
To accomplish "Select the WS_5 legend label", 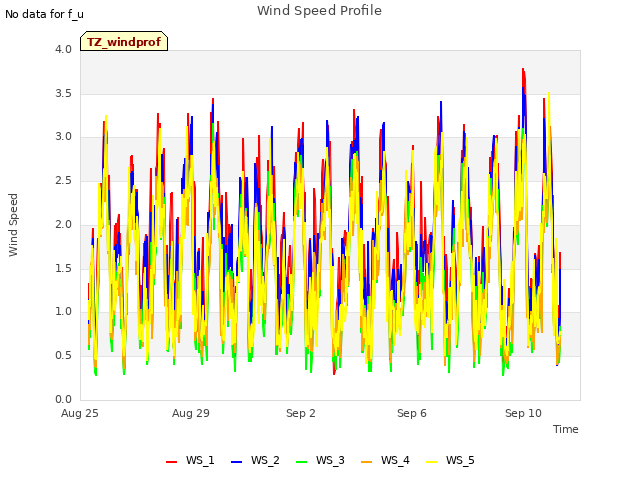I will click(x=460, y=460).
